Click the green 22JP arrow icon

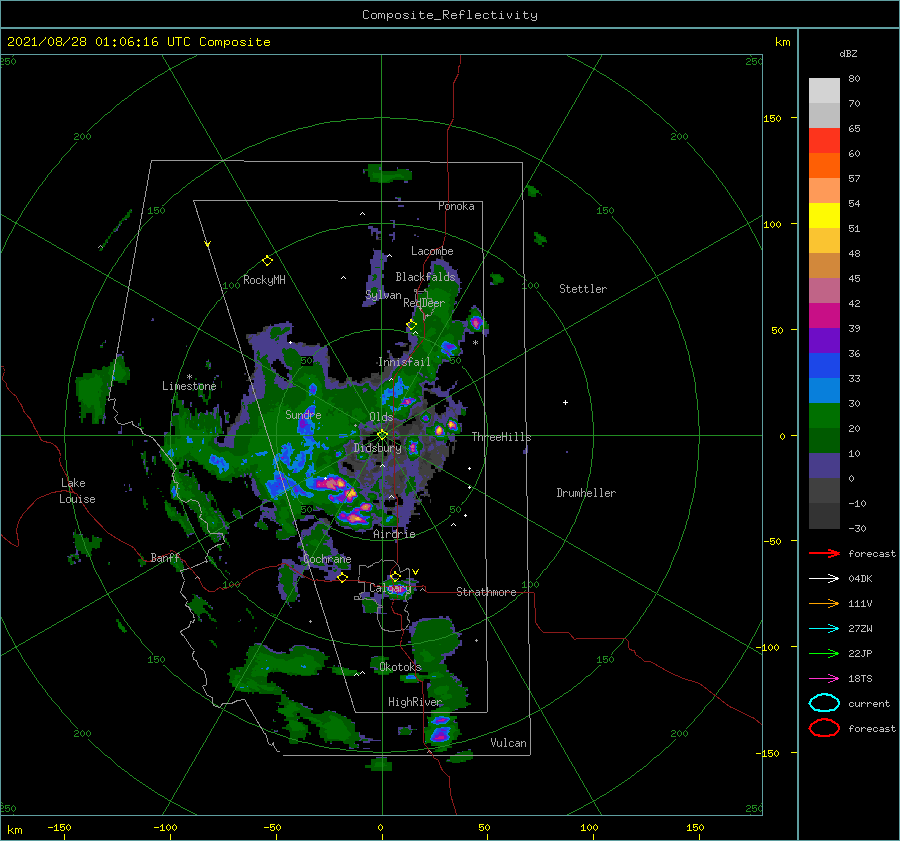[x=824, y=653]
